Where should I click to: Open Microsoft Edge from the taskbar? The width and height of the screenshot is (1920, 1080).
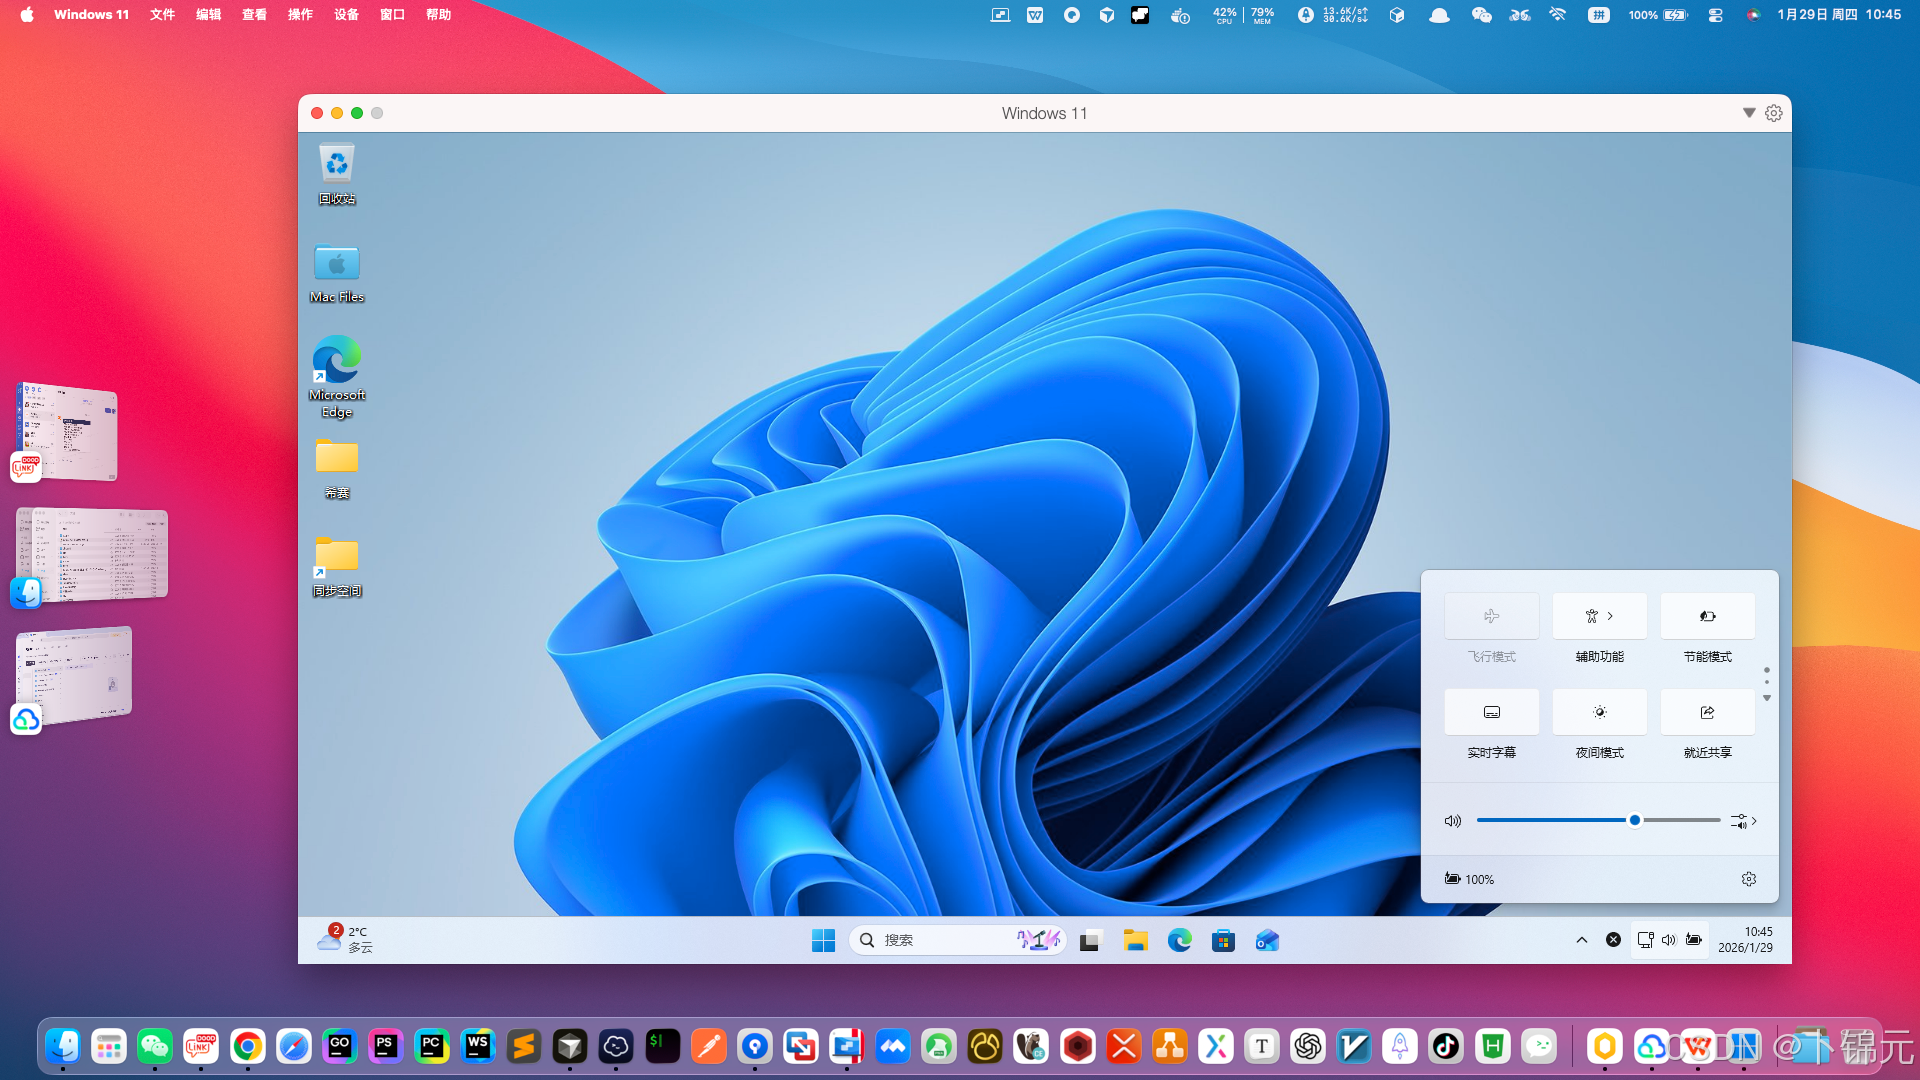1180,940
